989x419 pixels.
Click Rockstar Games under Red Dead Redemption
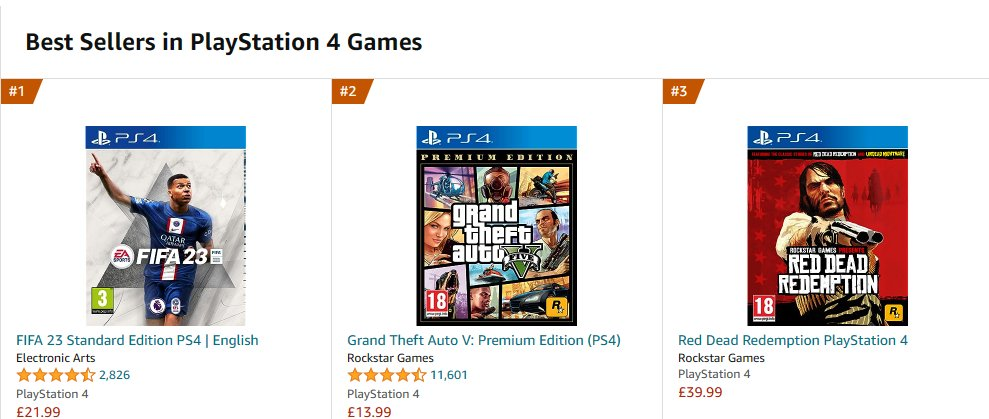[x=721, y=358]
